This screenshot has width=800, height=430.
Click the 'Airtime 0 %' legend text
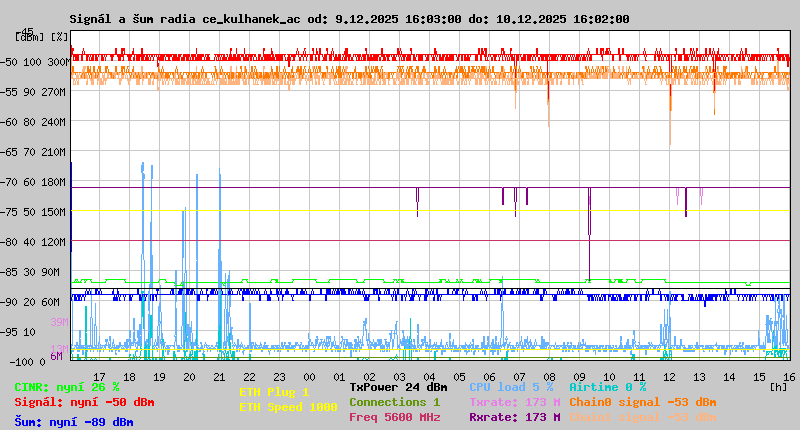608,387
